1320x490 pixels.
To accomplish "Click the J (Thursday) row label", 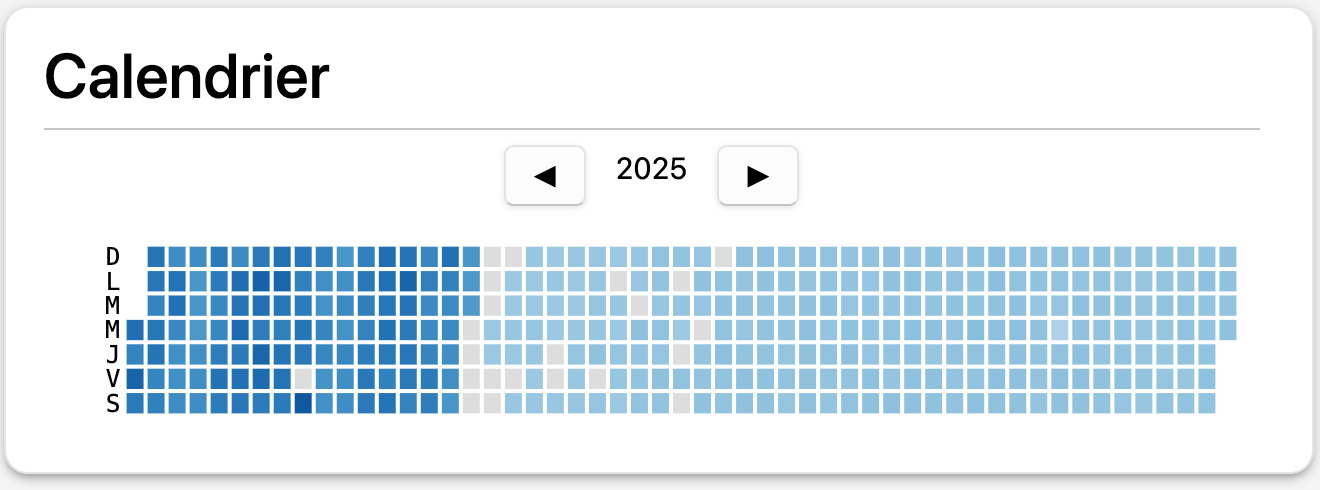I will [113, 354].
